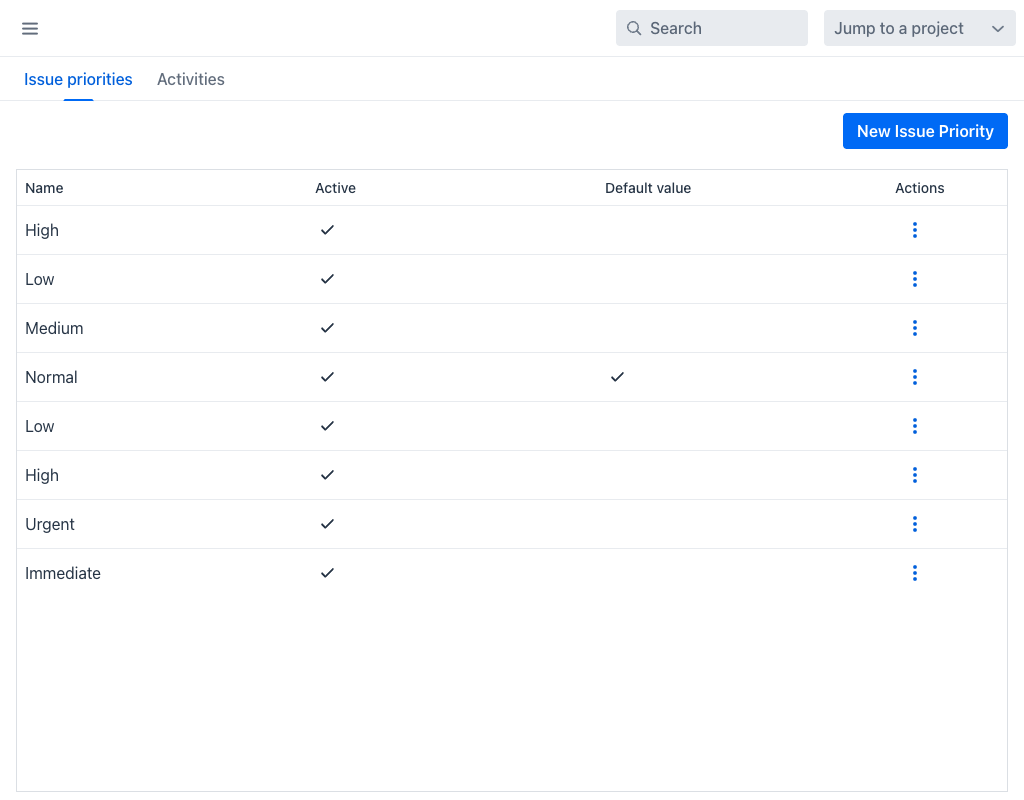This screenshot has height=800, width=1024.
Task: Select the Low name just above Medium
Action: (39, 279)
